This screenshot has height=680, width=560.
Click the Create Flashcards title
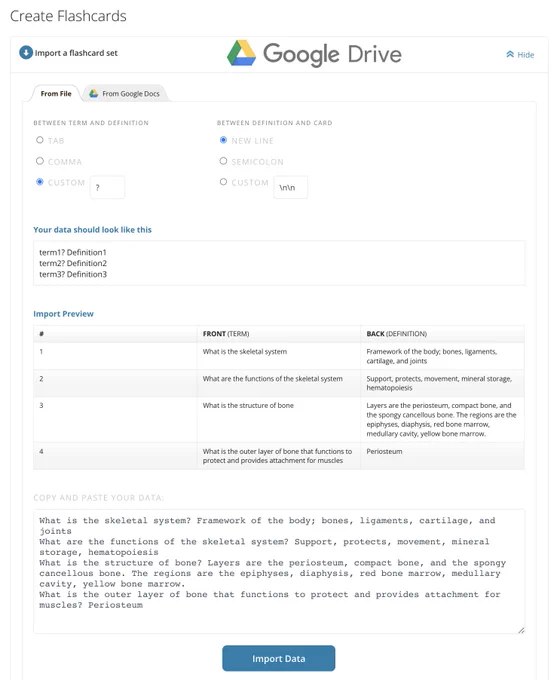coord(68,16)
